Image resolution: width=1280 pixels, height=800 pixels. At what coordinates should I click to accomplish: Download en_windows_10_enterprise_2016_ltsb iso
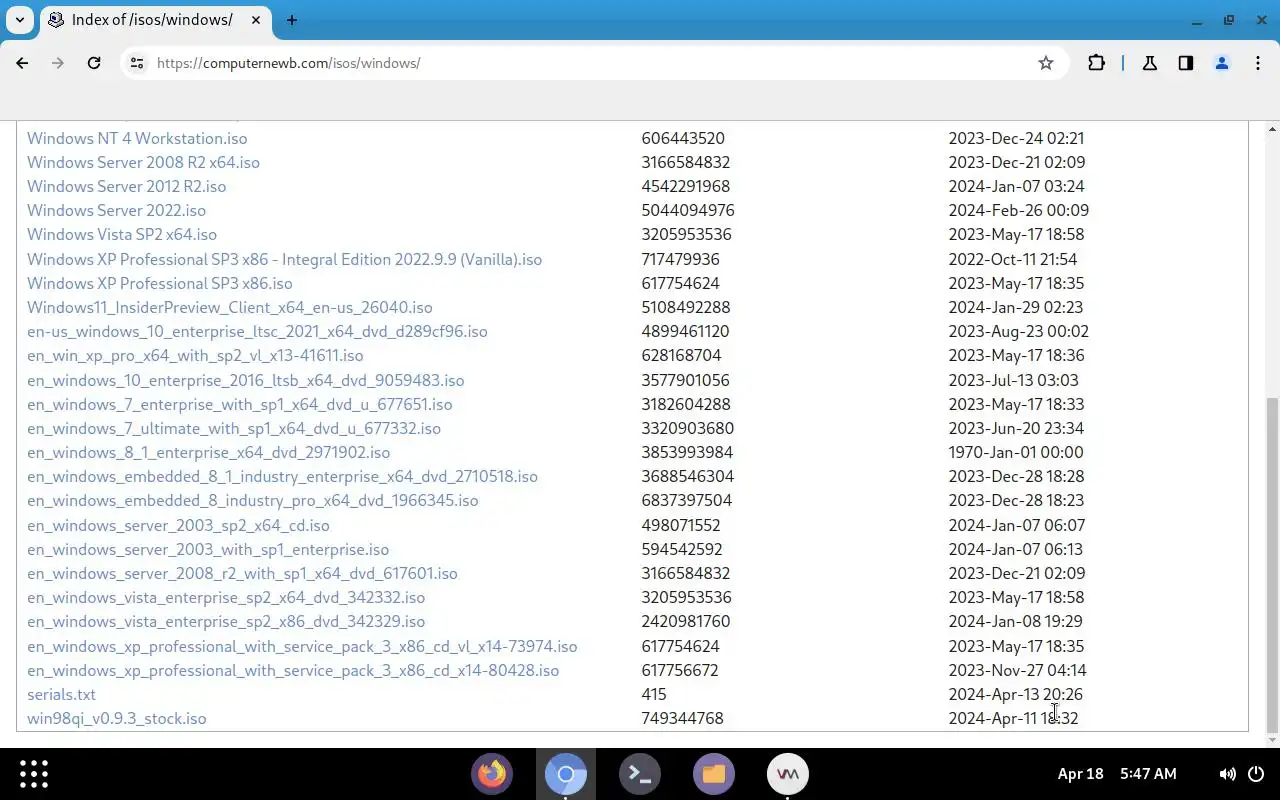tap(246, 380)
